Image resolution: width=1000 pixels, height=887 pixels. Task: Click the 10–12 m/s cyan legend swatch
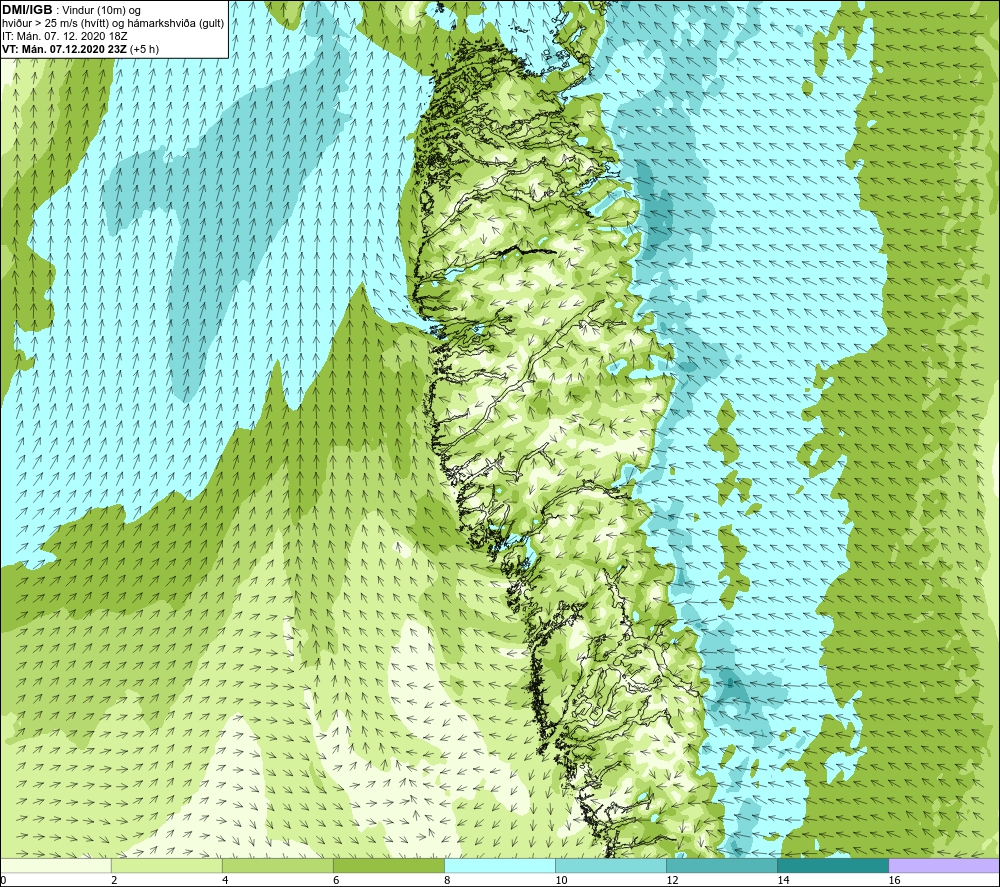pos(610,865)
